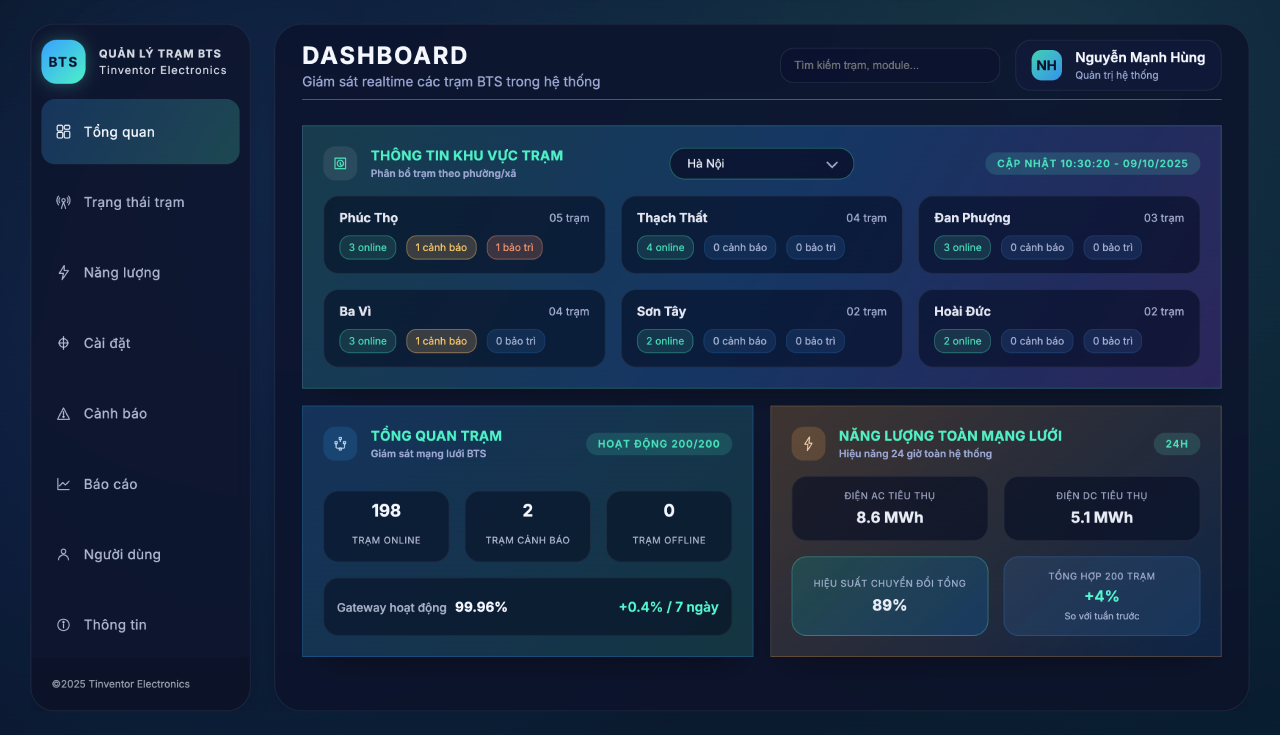Click the BTS logo icon in sidebar

coord(63,62)
